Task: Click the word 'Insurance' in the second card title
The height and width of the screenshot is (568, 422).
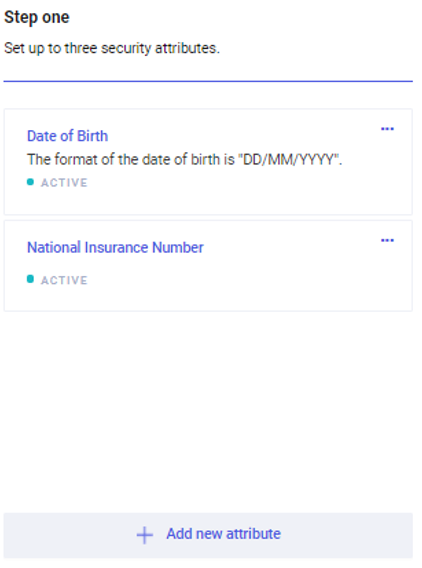Action: click(x=117, y=247)
